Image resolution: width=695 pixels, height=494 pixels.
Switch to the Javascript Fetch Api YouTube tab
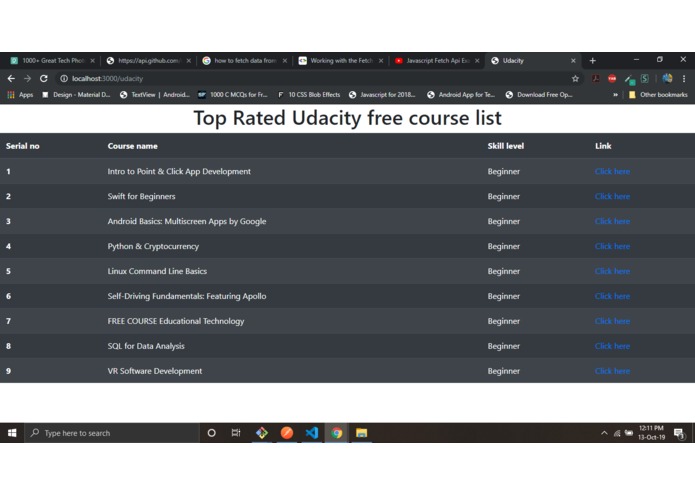437,61
